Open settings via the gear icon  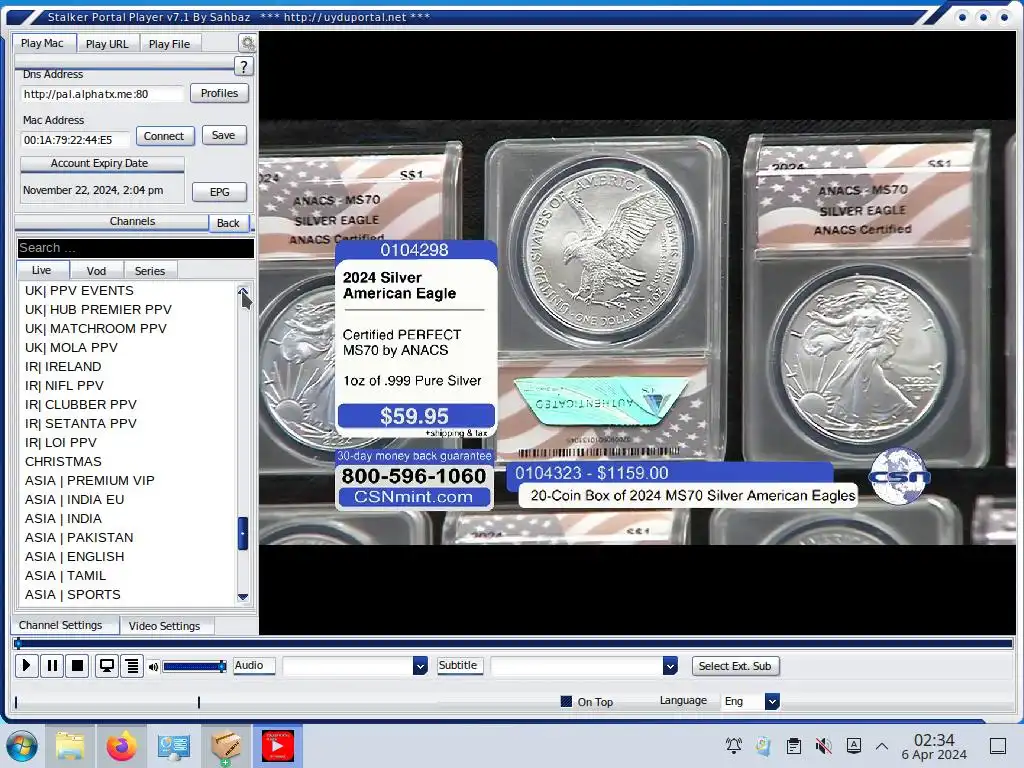[x=248, y=43]
